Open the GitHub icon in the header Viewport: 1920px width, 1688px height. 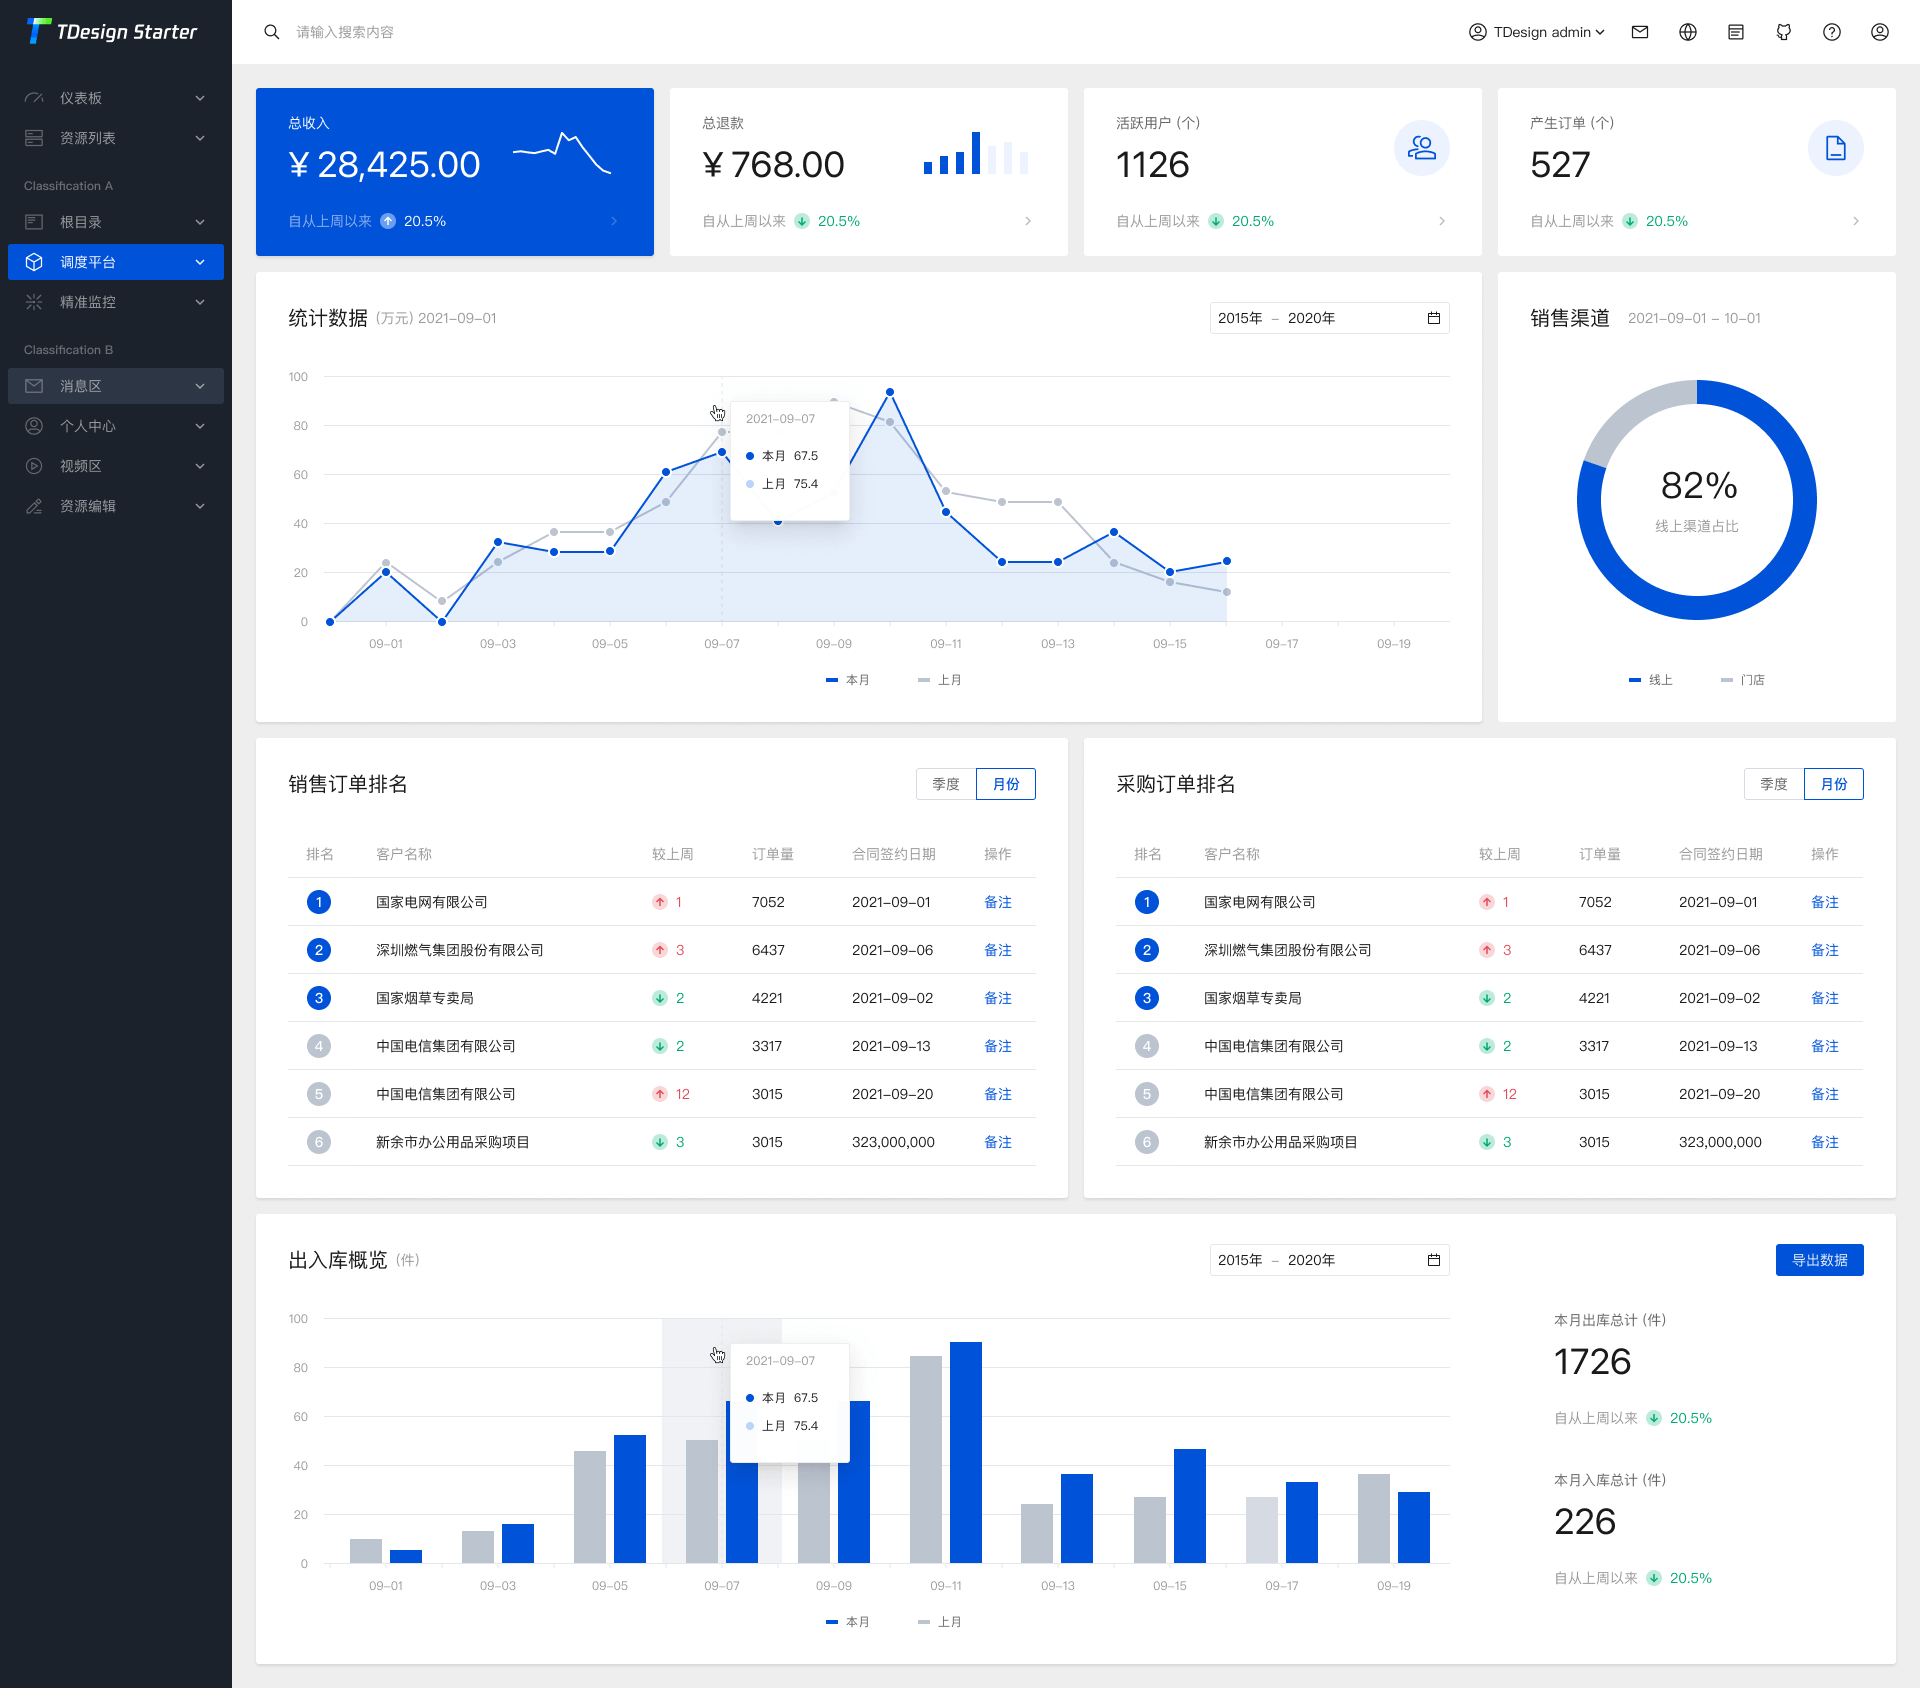pos(1784,32)
